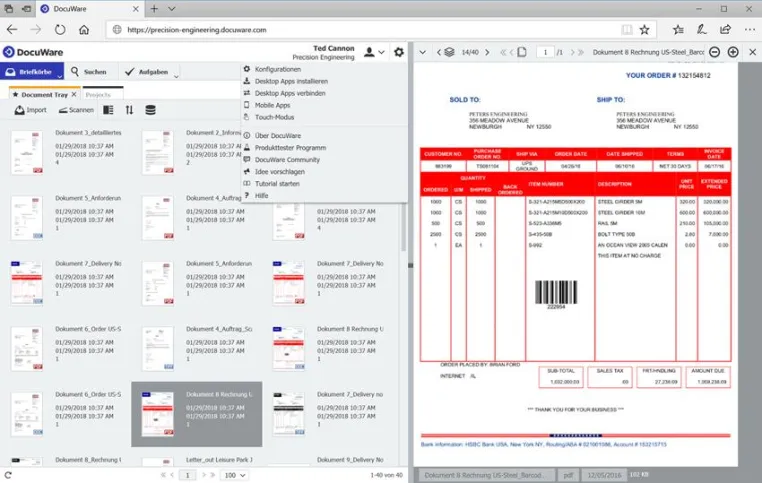Open the settings gear menu
Screen dimensions: 762x483
(399, 52)
